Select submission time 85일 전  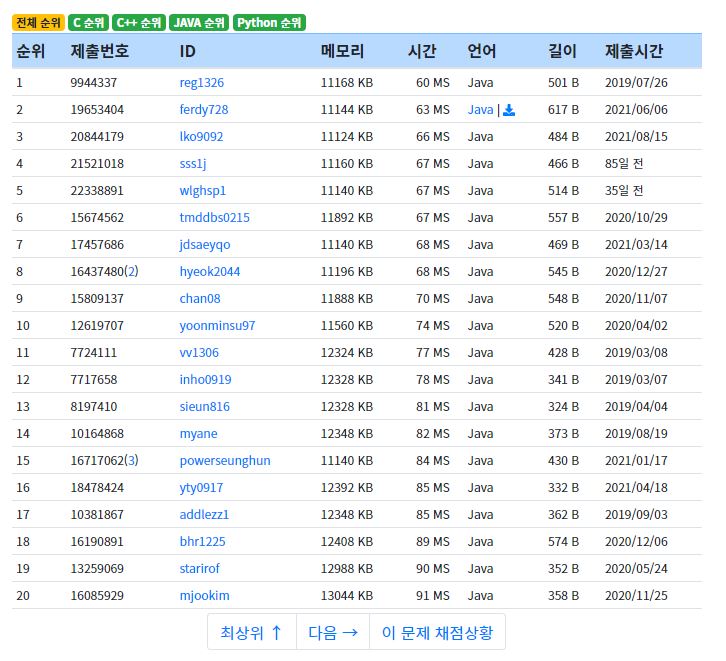[x=624, y=164]
